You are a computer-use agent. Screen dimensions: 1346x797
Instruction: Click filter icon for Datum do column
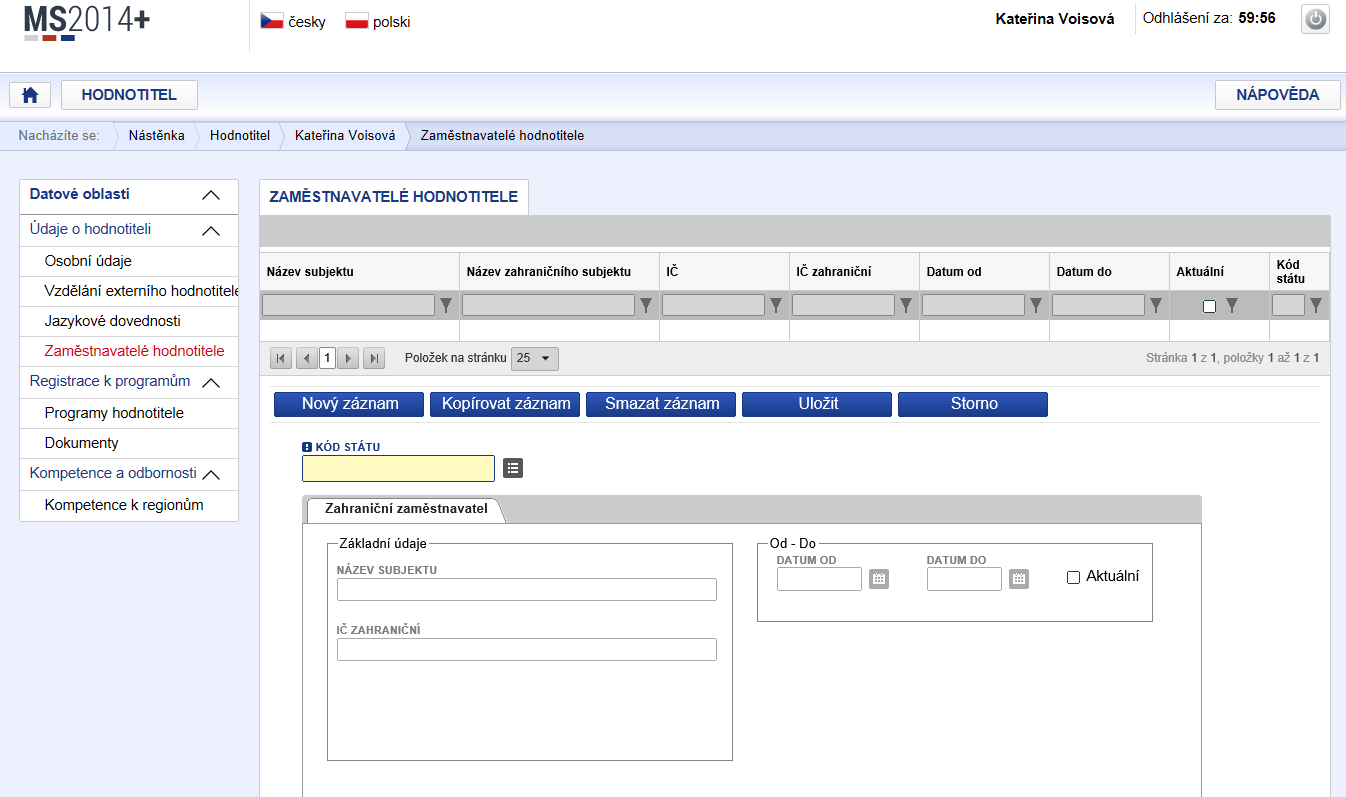coord(1156,306)
